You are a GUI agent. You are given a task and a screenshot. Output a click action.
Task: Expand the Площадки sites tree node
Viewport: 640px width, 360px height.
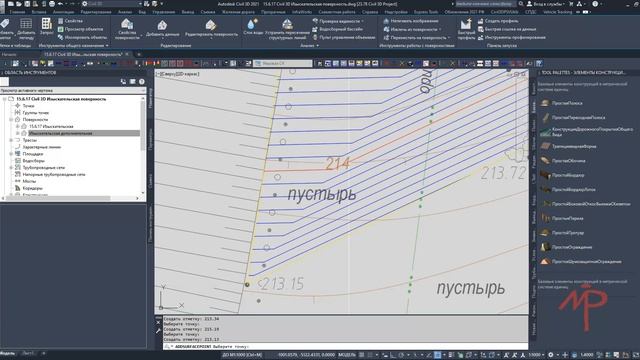click(11, 154)
